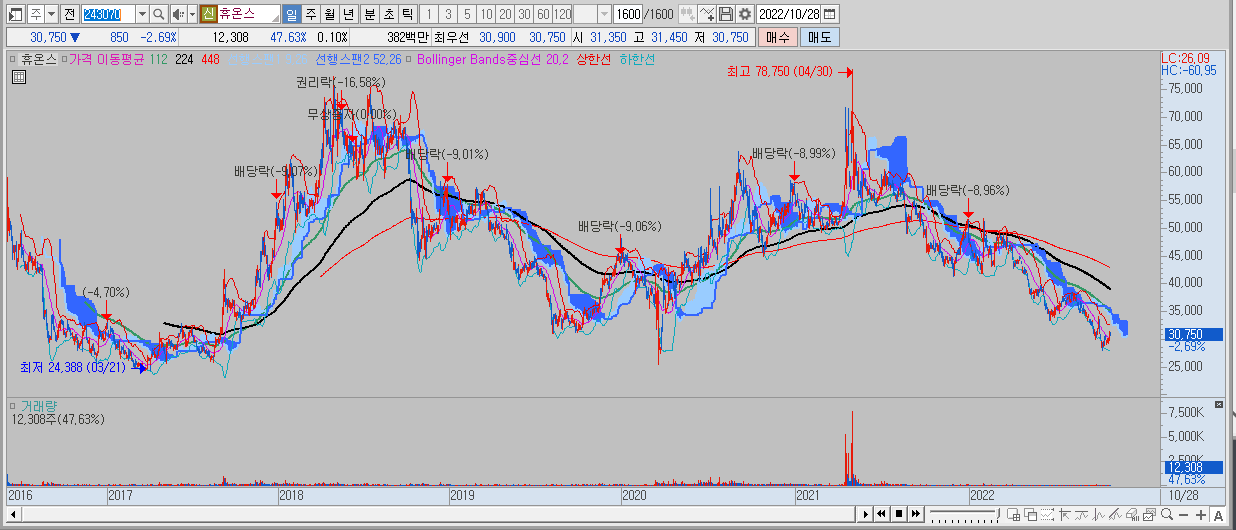Click the blue 매도 sell button
Image resolution: width=1236 pixels, height=530 pixels.
click(x=819, y=37)
